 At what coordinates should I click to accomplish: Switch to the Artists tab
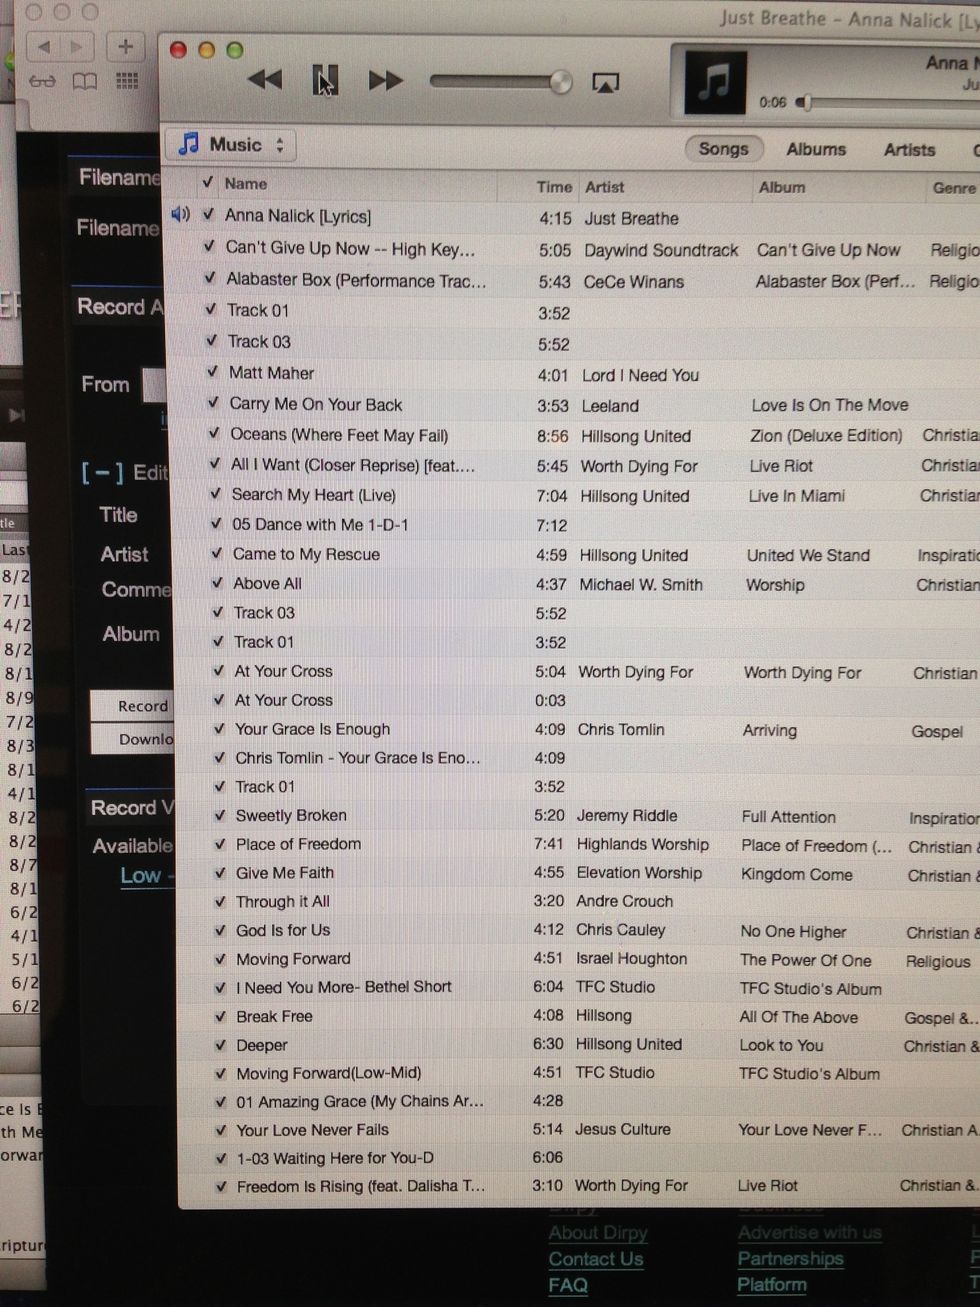(908, 149)
